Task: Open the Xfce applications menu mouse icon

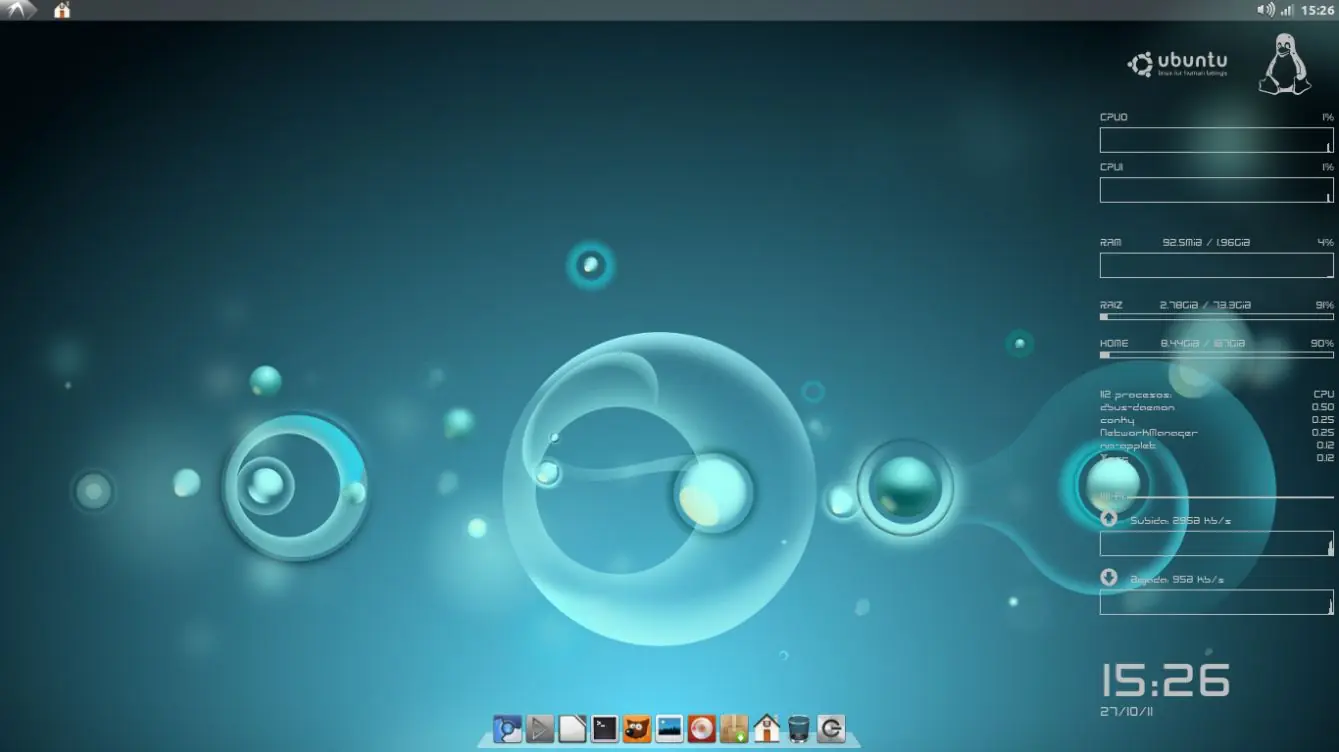Action: pos(19,10)
